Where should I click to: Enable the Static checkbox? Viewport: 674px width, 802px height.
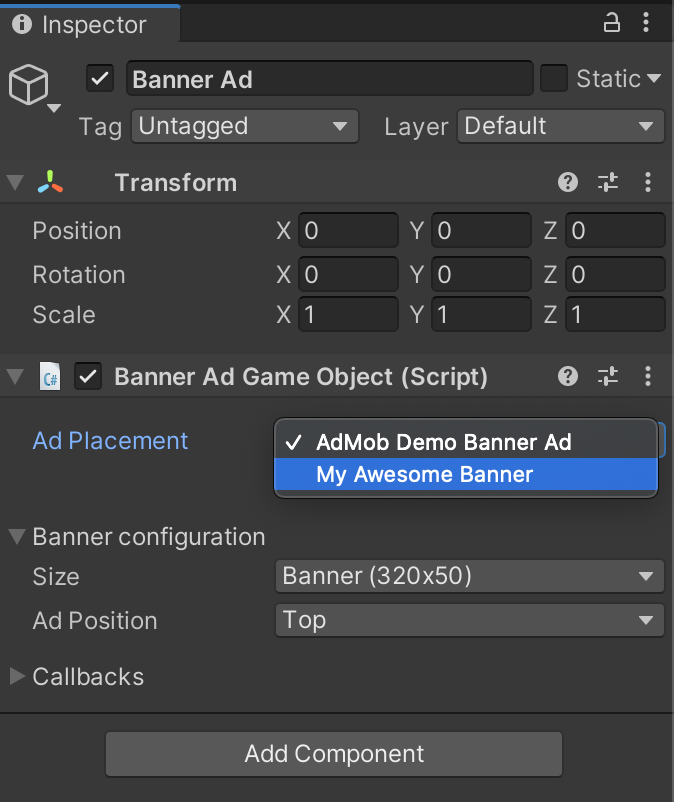coord(554,78)
